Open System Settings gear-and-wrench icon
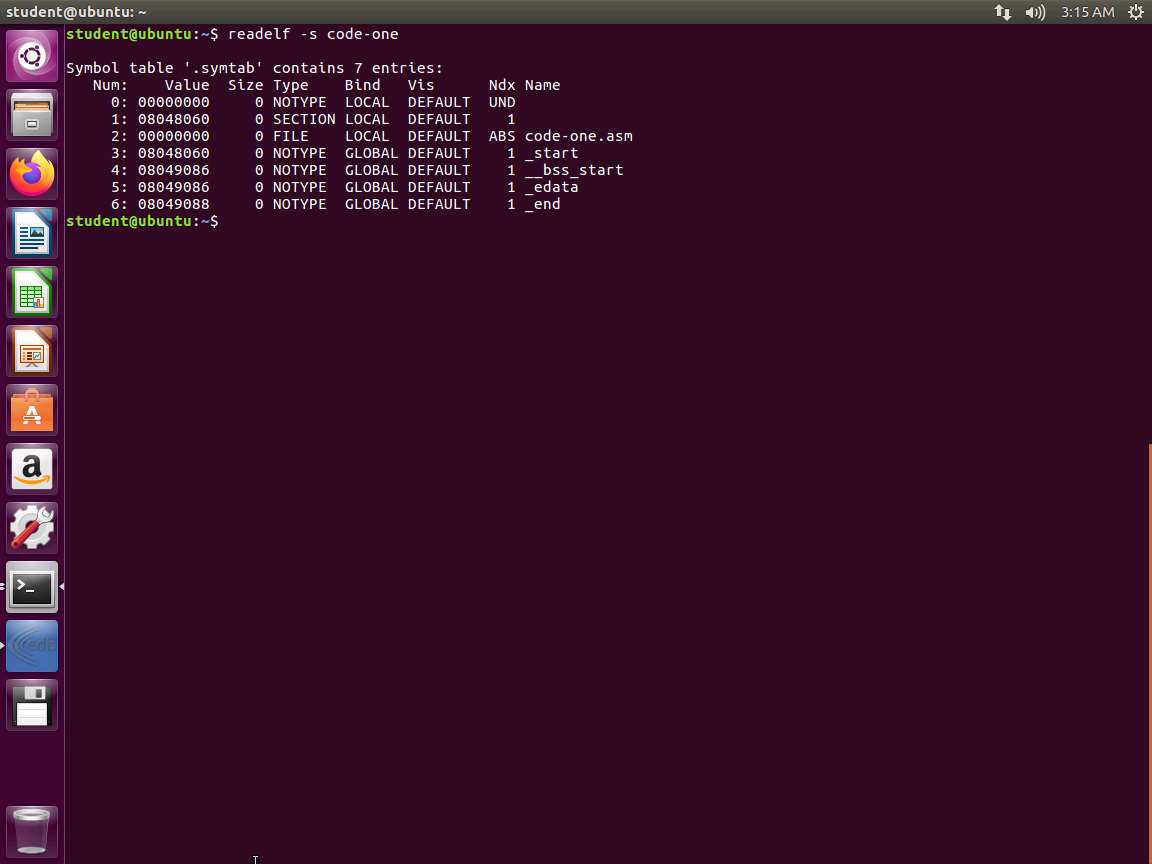The width and height of the screenshot is (1152, 864). [32, 528]
